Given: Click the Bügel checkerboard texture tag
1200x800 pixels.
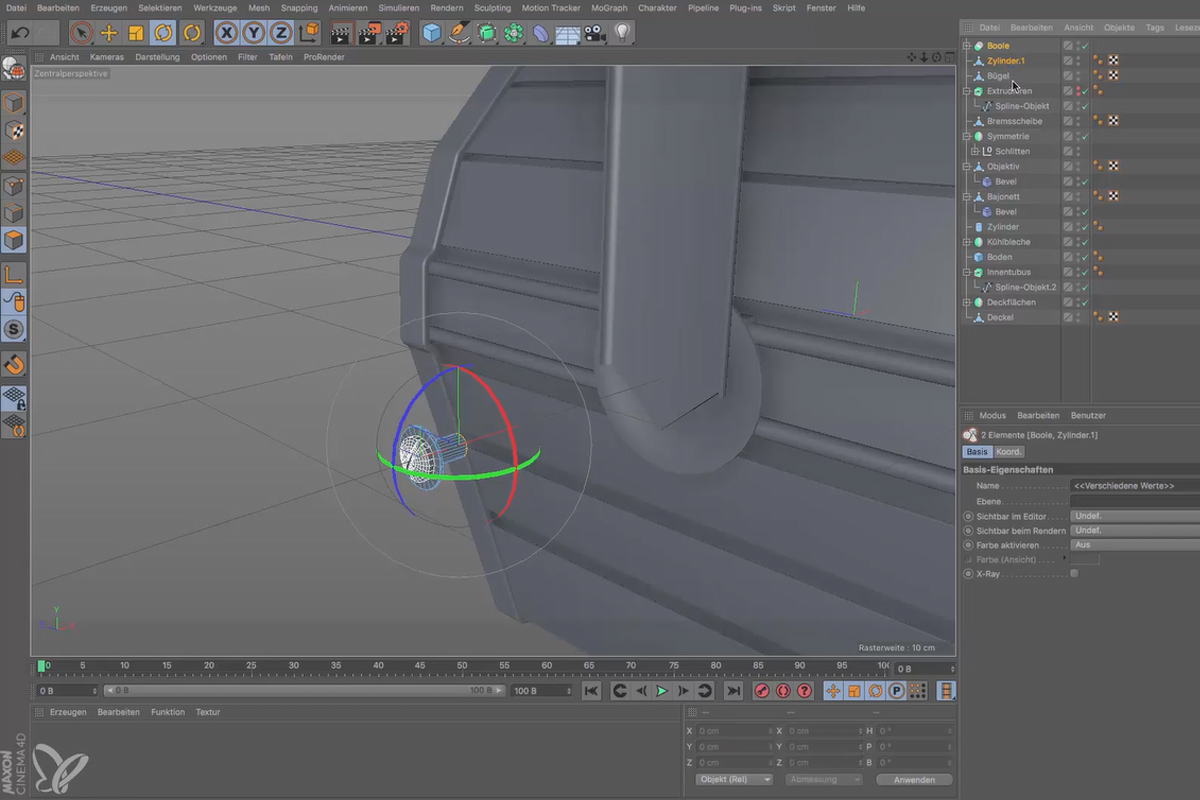Looking at the screenshot, I should click(x=1113, y=76).
